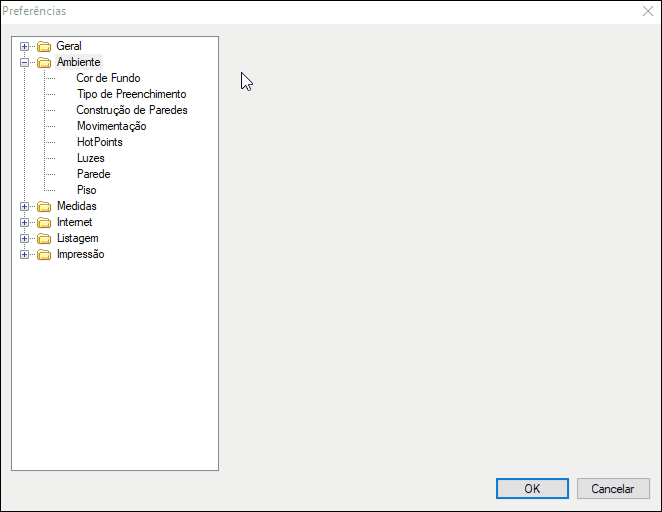Expand the Medidas tree node
This screenshot has width=662, height=512.
pos(24,206)
